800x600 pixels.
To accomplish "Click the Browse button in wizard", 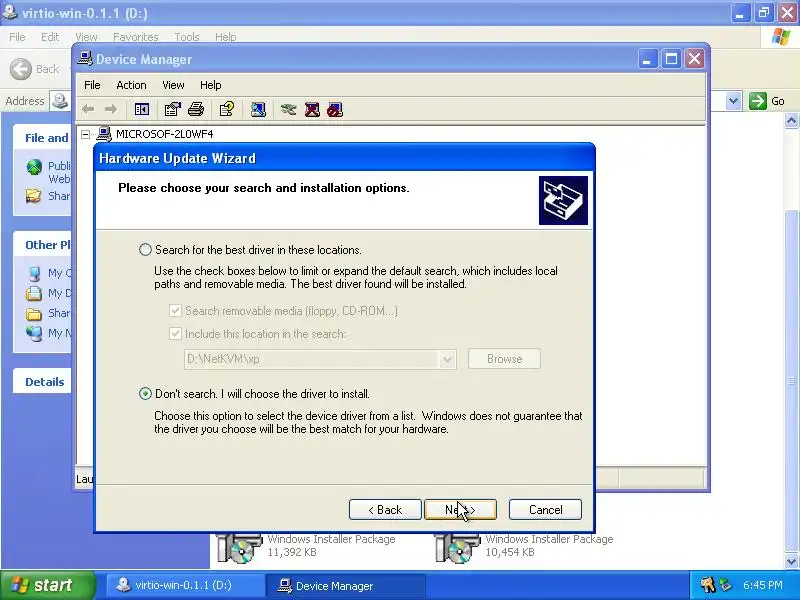I will click(504, 359).
